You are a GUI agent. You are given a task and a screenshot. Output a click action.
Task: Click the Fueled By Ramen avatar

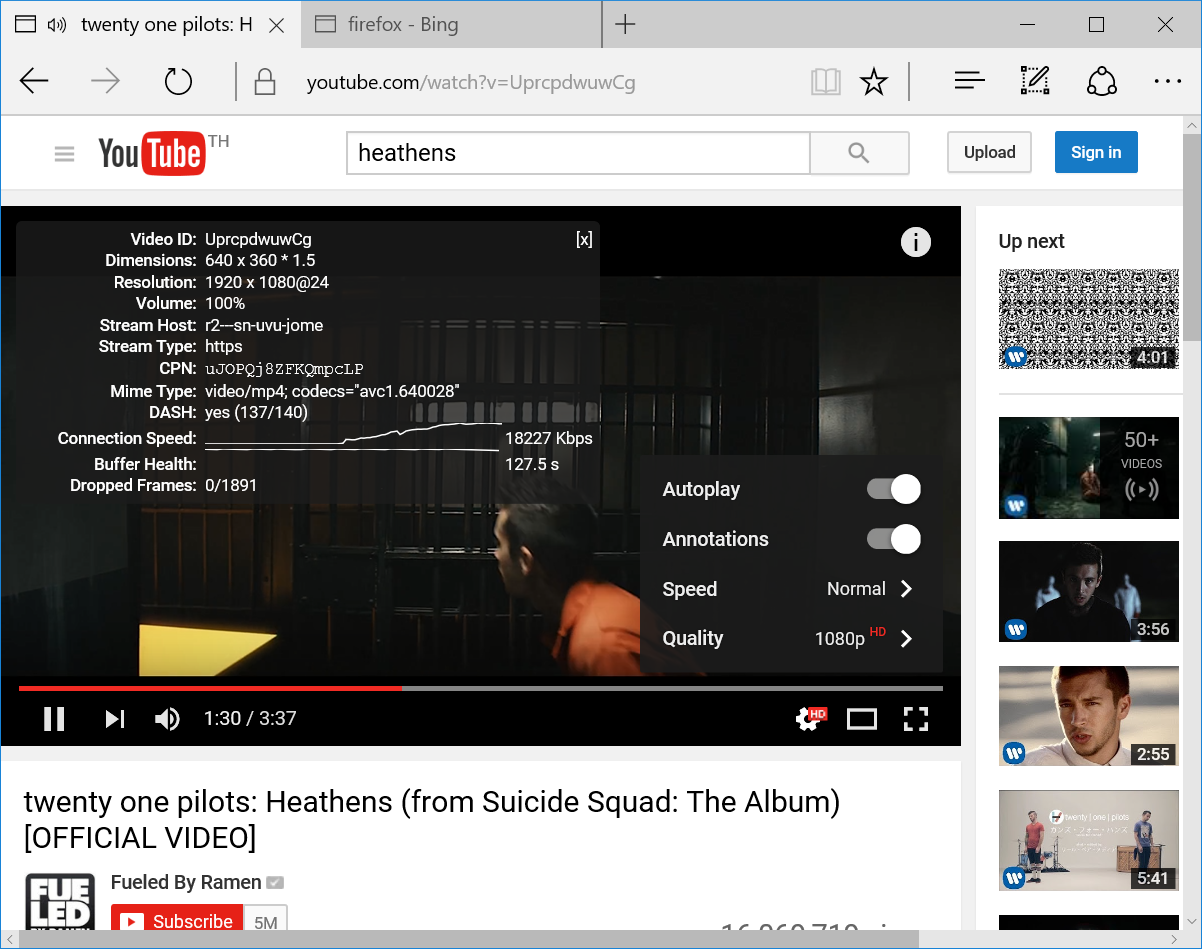(x=60, y=901)
